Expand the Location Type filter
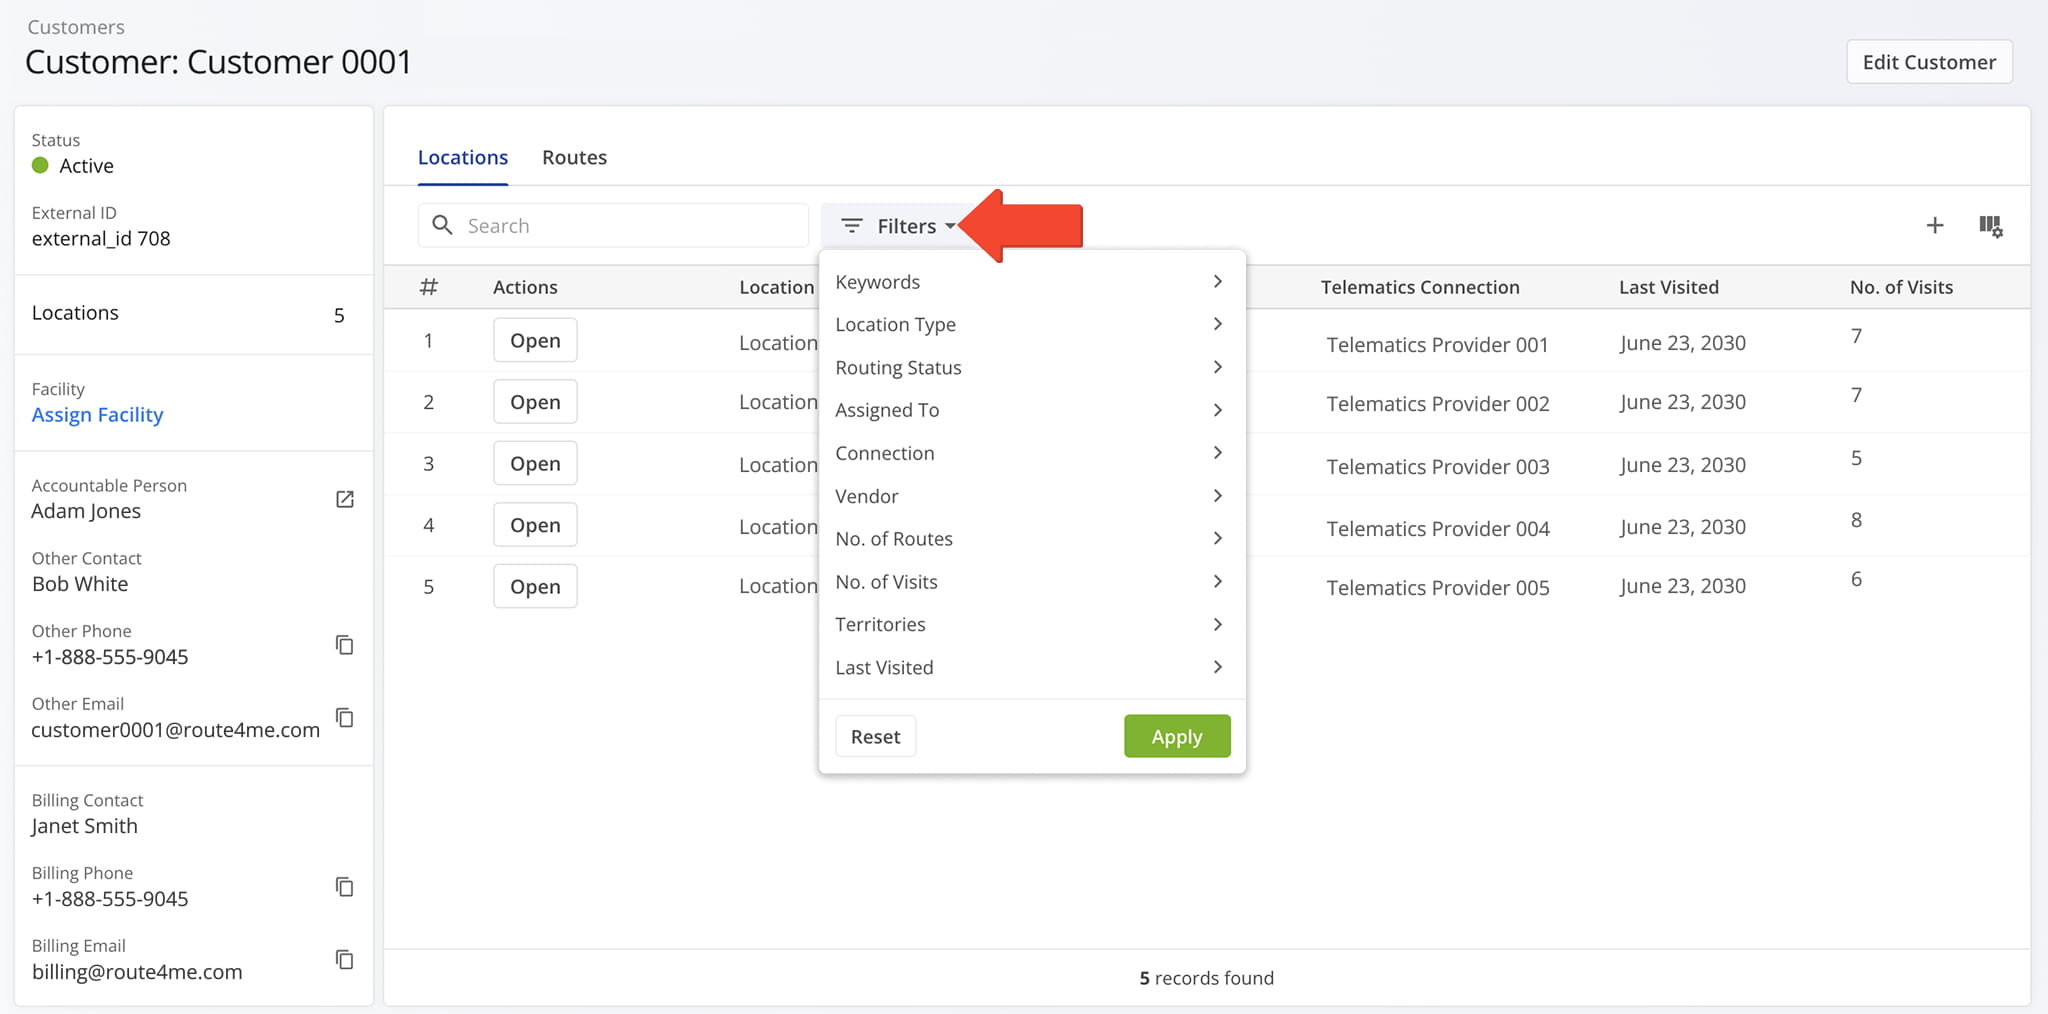Image resolution: width=2048 pixels, height=1014 pixels. click(x=1030, y=325)
